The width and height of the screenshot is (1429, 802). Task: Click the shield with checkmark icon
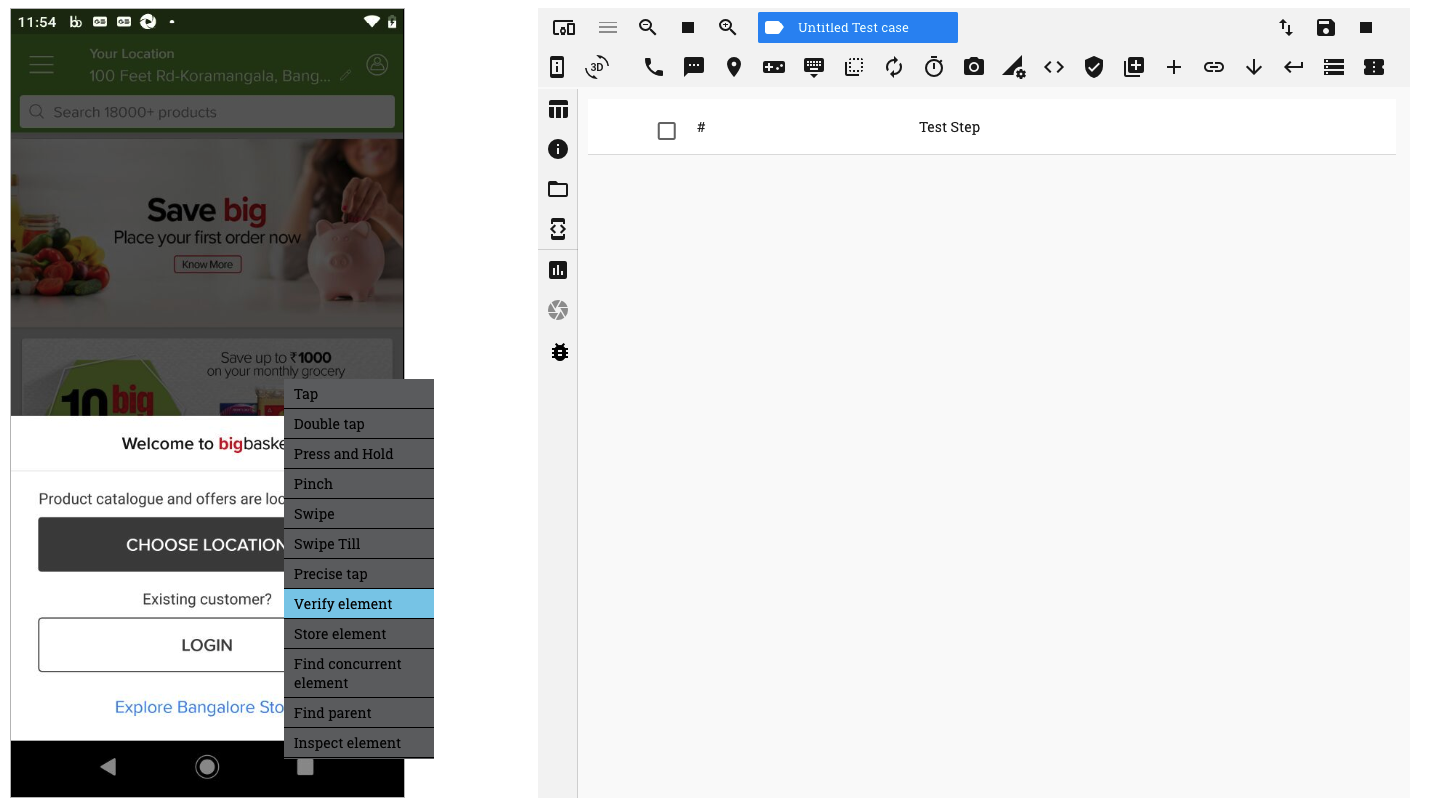(1094, 67)
